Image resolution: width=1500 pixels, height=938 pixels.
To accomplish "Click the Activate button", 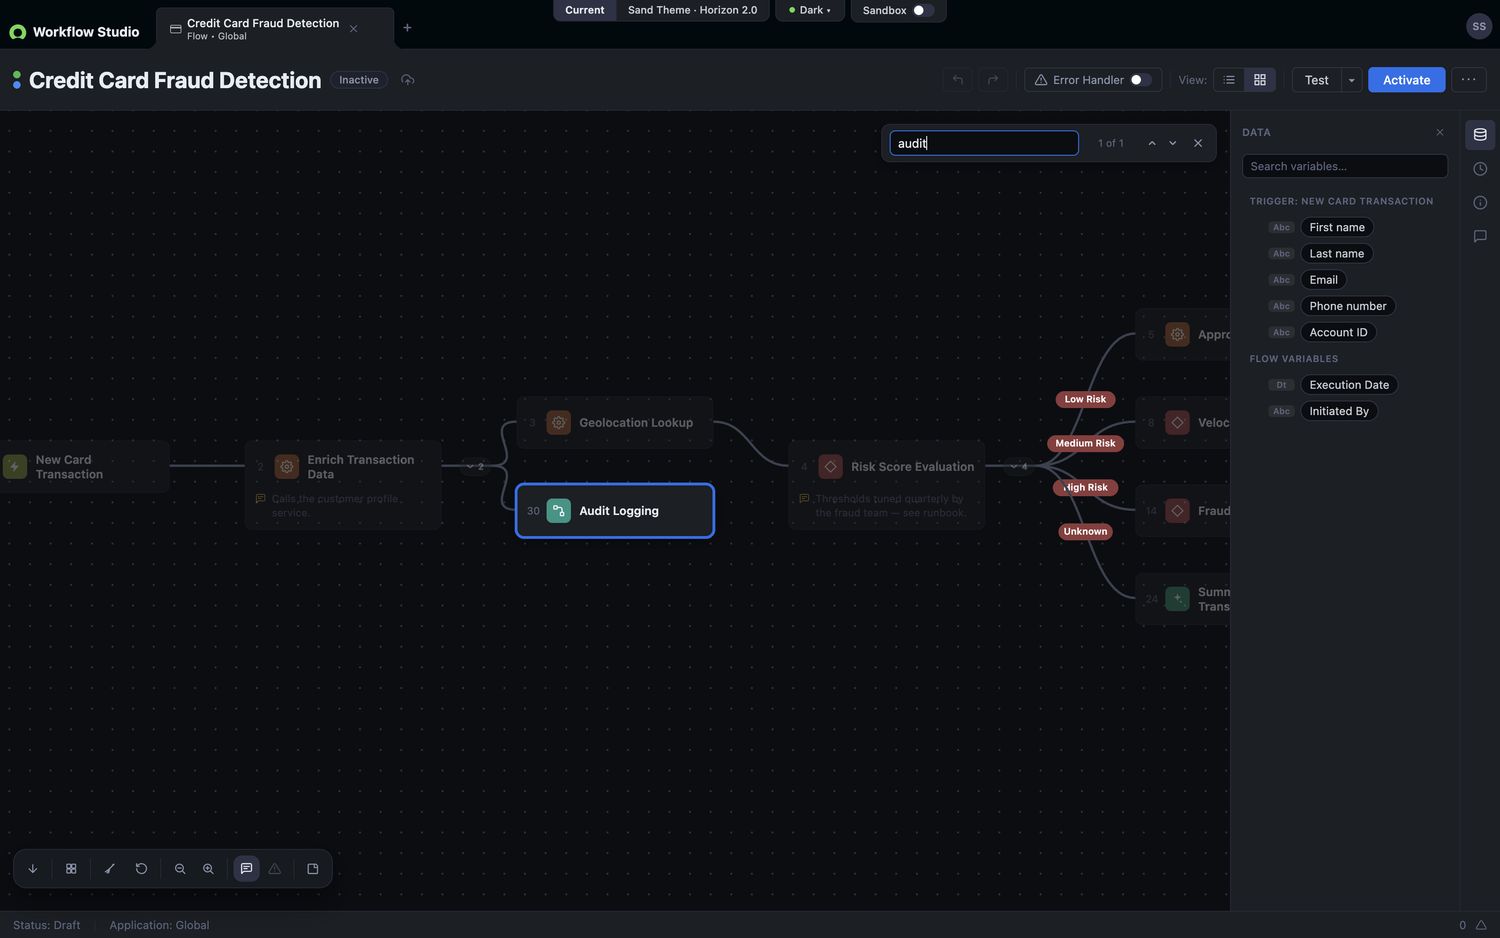I will [x=1406, y=80].
